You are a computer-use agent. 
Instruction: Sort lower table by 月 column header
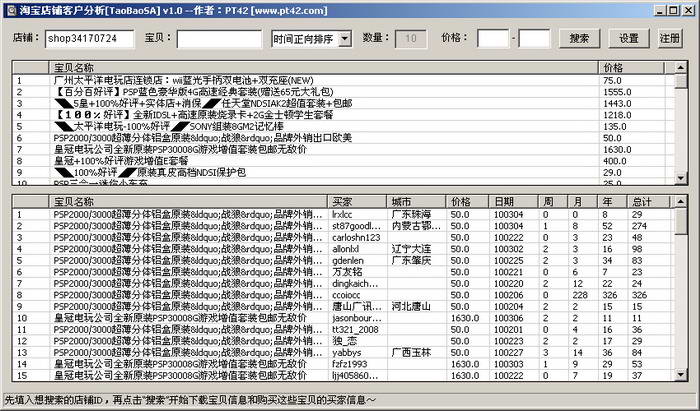pyautogui.click(x=582, y=202)
